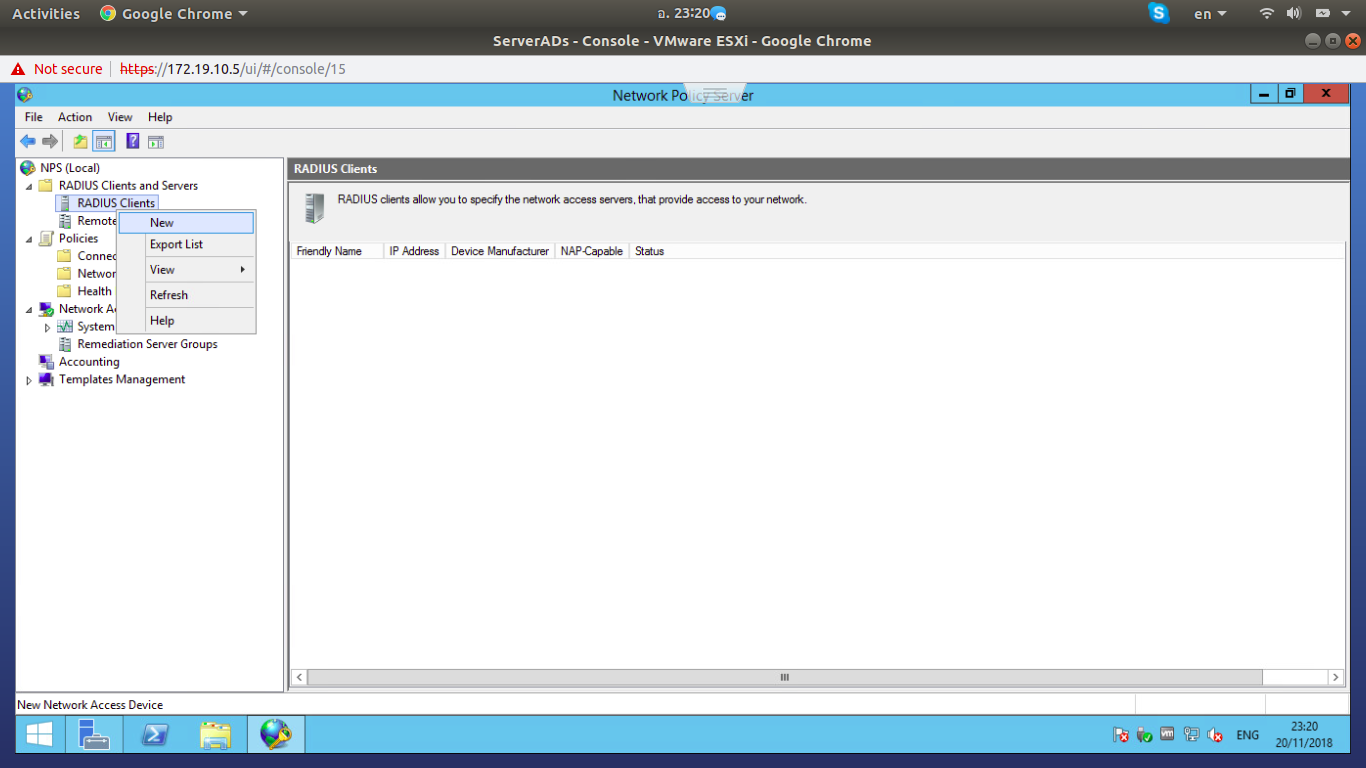This screenshot has height=768, width=1366.
Task: Open the File menu
Action: point(34,117)
